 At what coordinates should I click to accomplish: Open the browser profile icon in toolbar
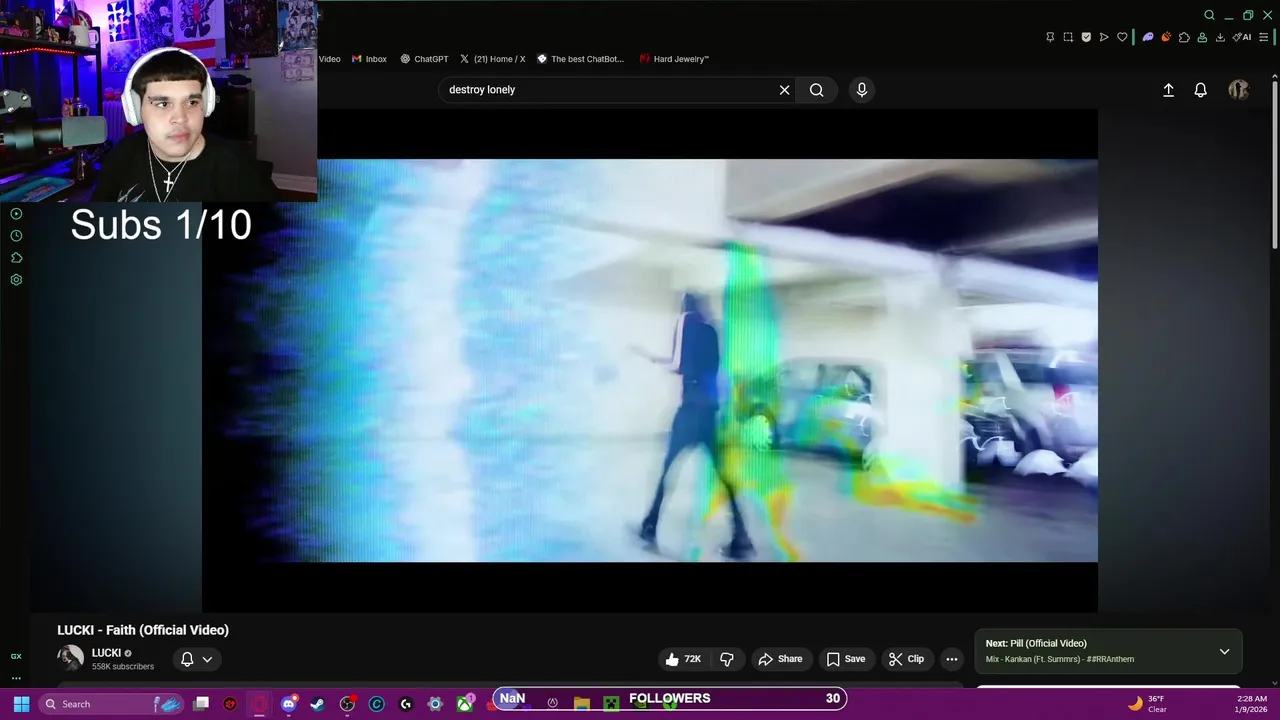click(x=1202, y=37)
